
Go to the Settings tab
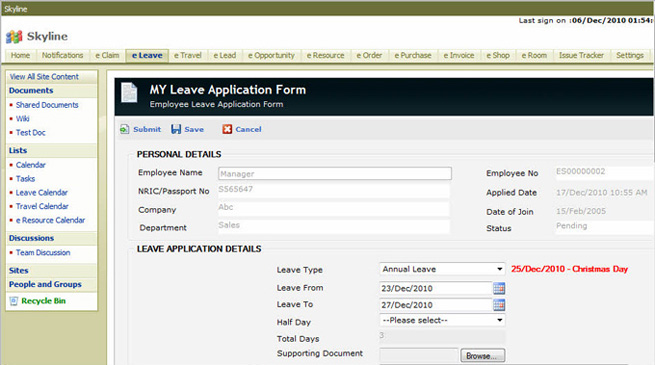click(630, 56)
